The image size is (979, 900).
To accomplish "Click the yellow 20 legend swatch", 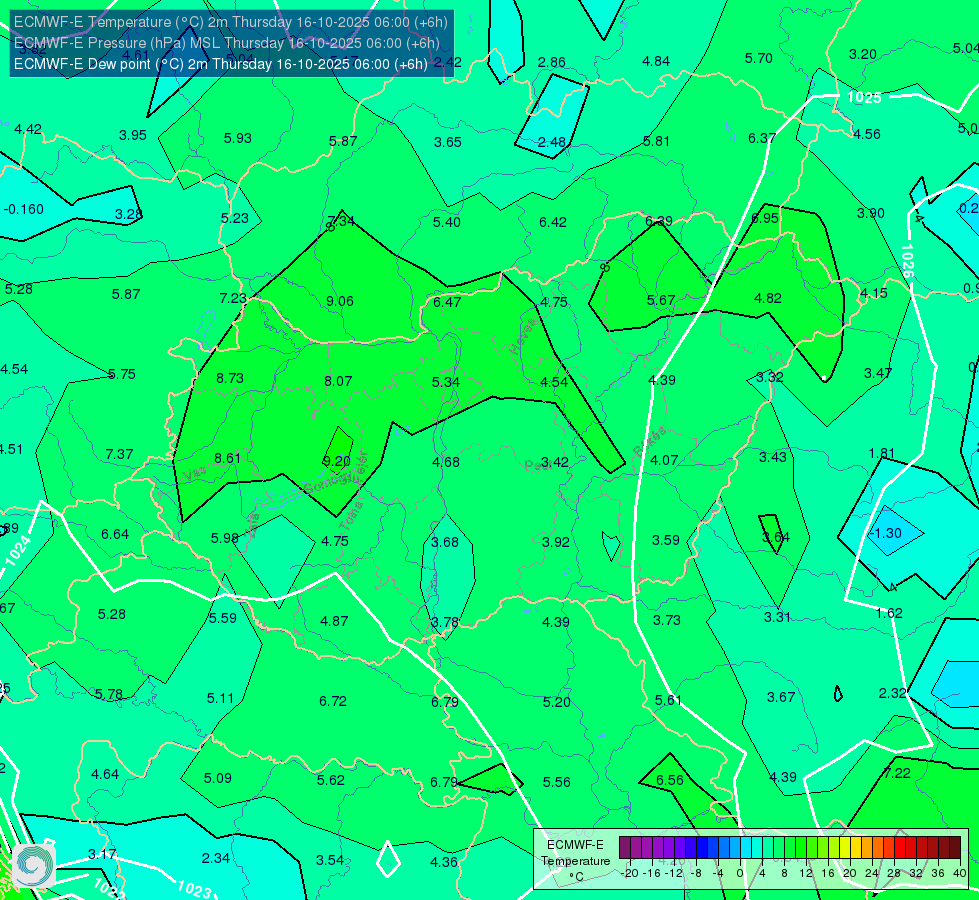I will point(845,848).
